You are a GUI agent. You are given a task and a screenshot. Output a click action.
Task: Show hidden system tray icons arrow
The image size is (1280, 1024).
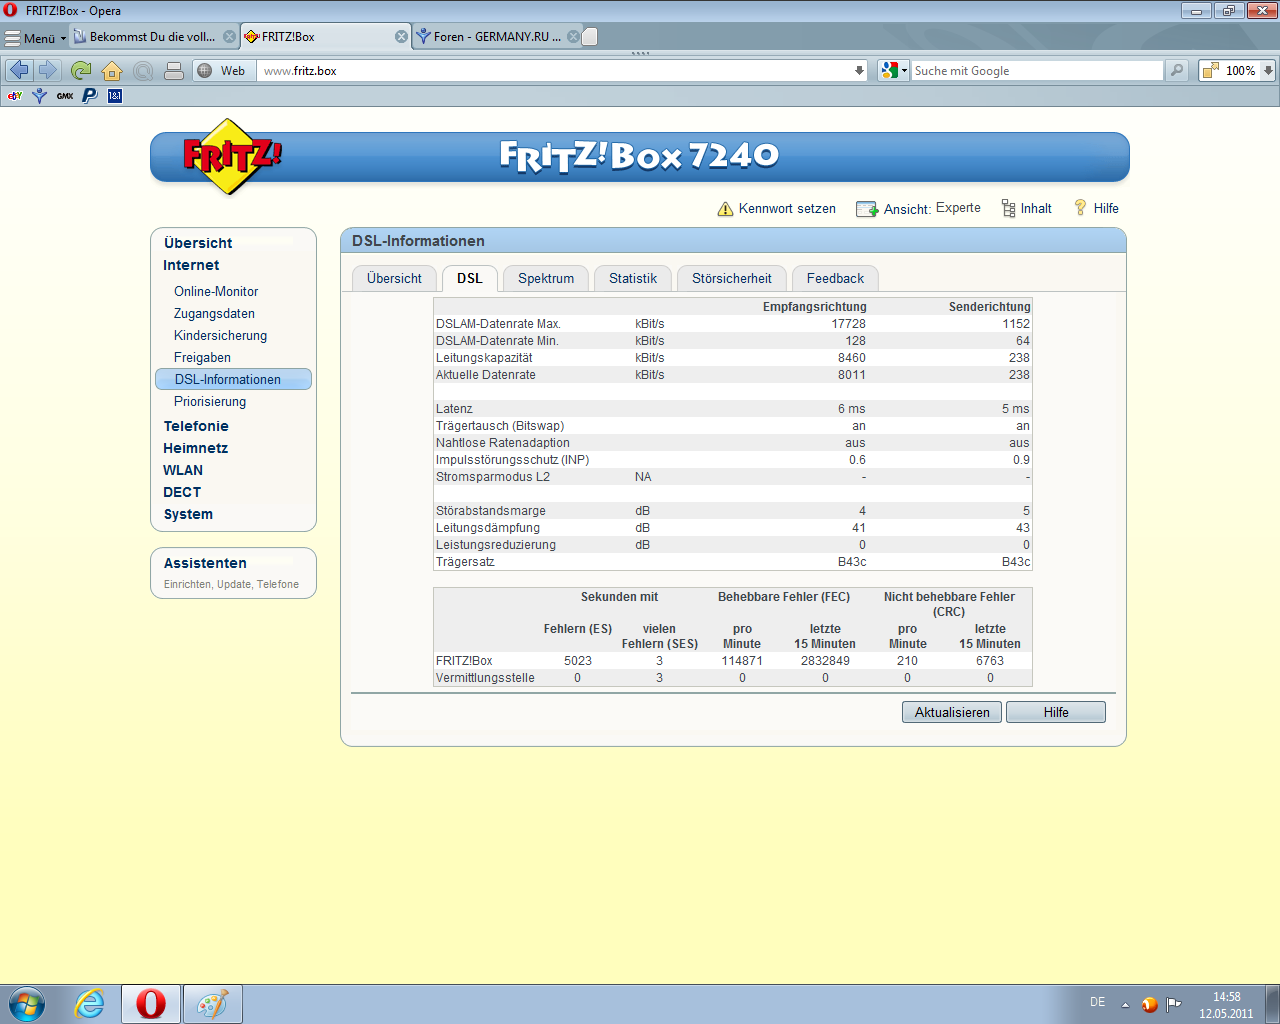pyautogui.click(x=1125, y=1005)
